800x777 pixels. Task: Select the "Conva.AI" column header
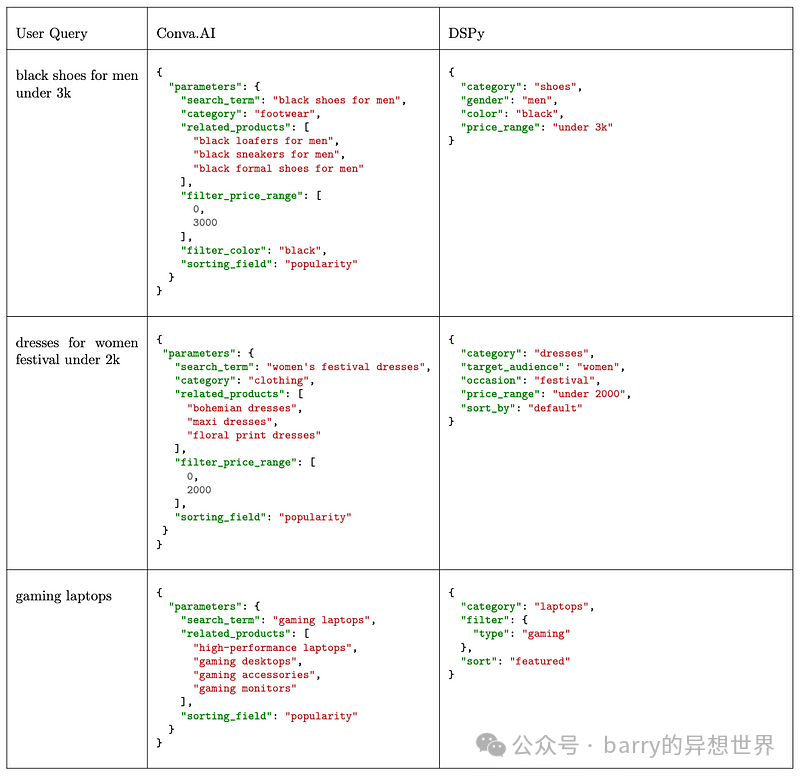click(x=186, y=34)
